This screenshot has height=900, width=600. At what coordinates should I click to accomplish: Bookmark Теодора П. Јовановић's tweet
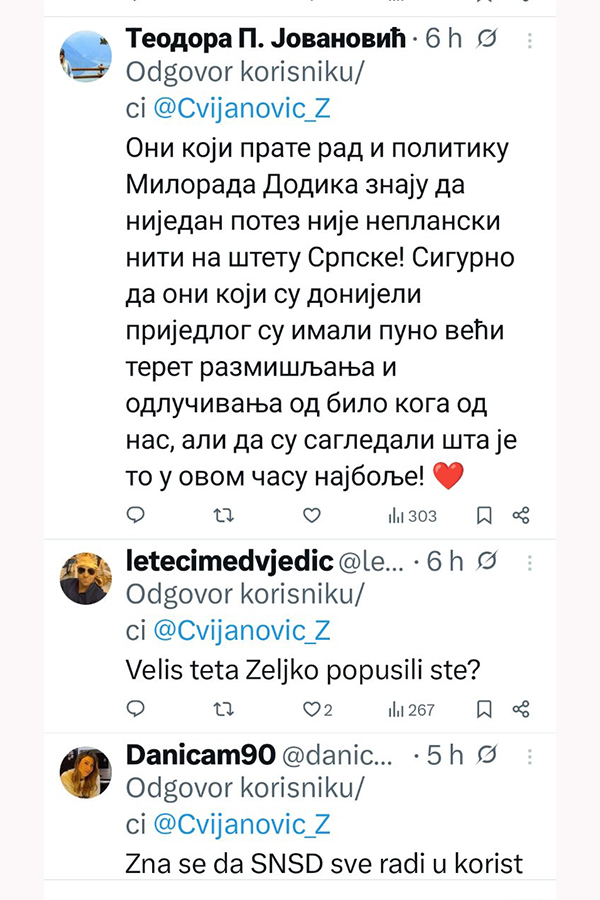click(484, 515)
